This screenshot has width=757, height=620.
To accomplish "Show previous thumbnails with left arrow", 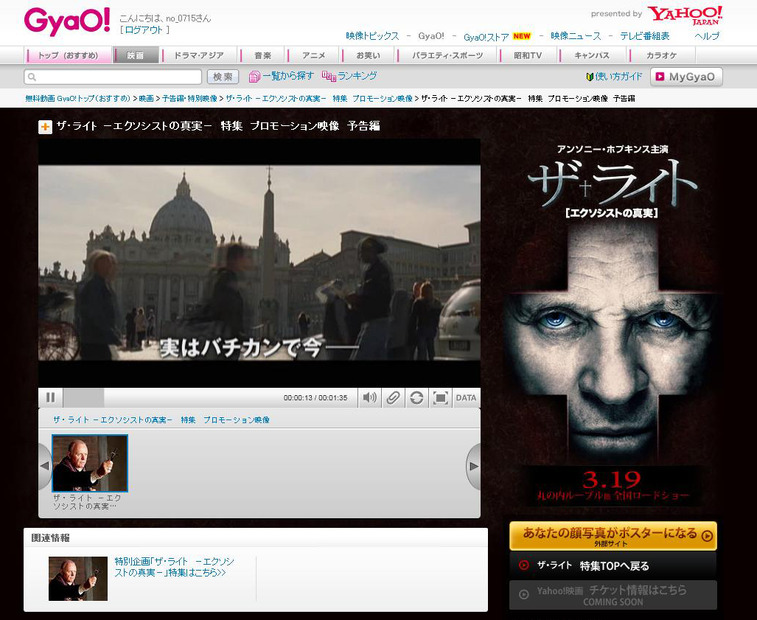I will tap(45, 466).
